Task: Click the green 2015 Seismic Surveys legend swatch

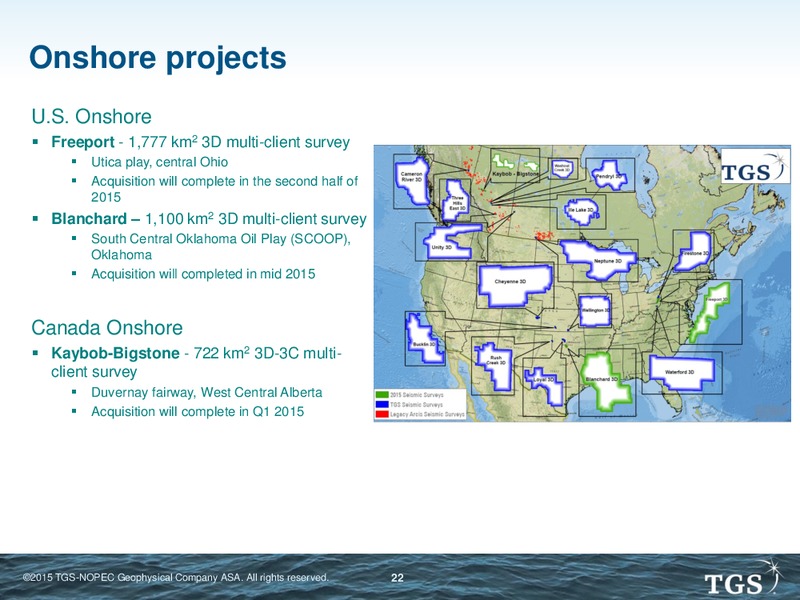Action: (x=382, y=394)
